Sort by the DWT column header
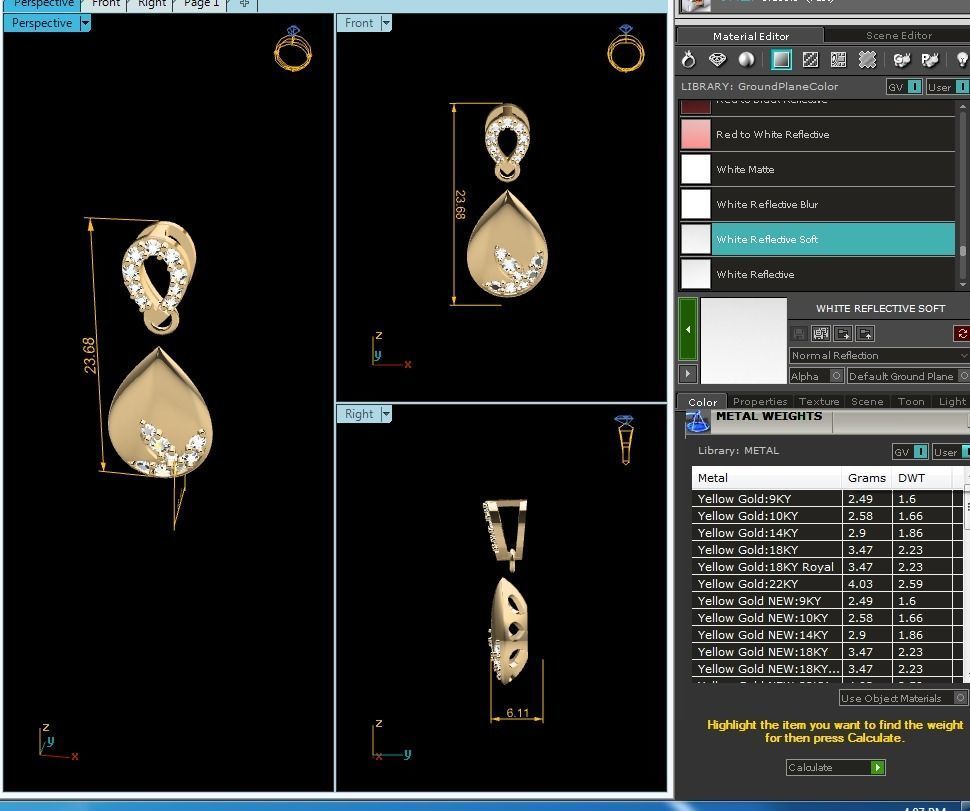This screenshot has height=811, width=970. (x=921, y=478)
